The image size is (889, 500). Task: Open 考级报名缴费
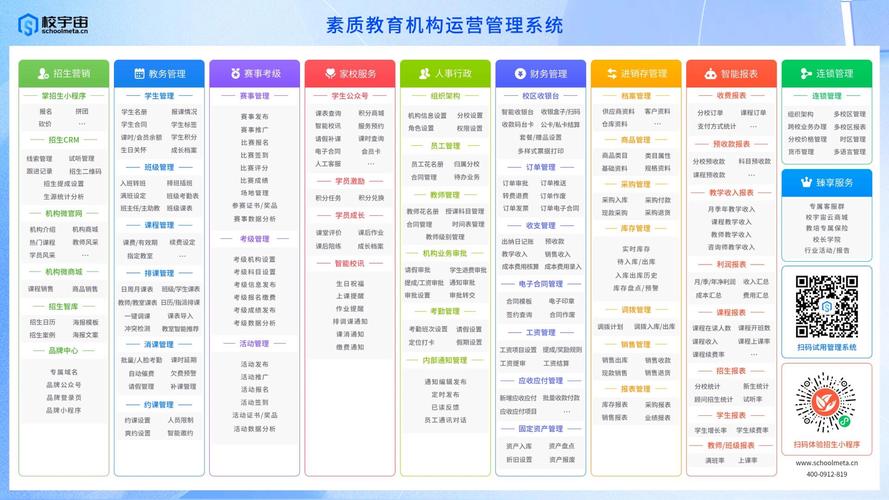click(x=255, y=297)
